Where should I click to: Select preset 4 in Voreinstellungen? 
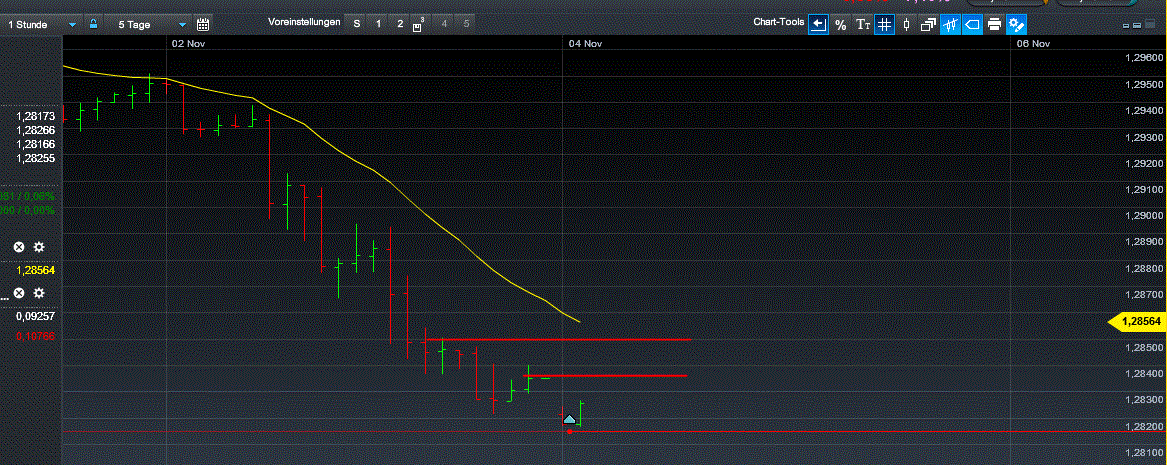444,24
